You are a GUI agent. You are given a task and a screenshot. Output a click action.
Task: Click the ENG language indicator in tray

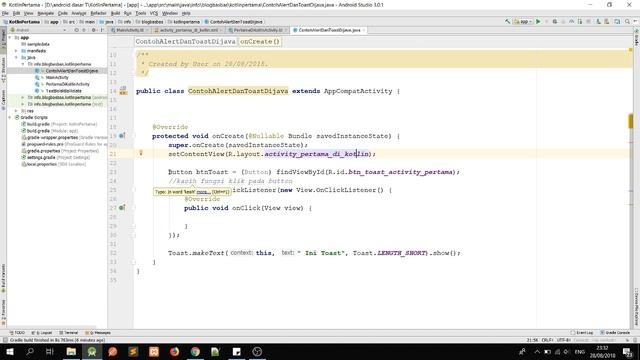580,351
